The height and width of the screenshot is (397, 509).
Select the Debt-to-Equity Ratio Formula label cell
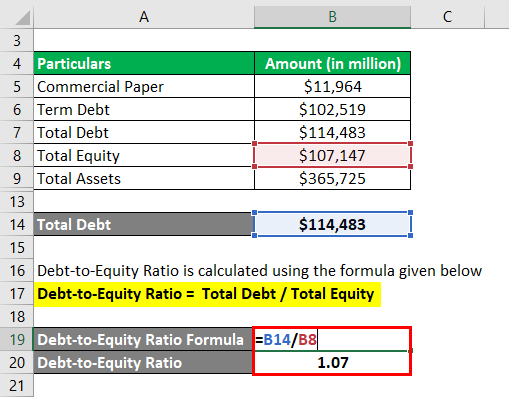143,340
